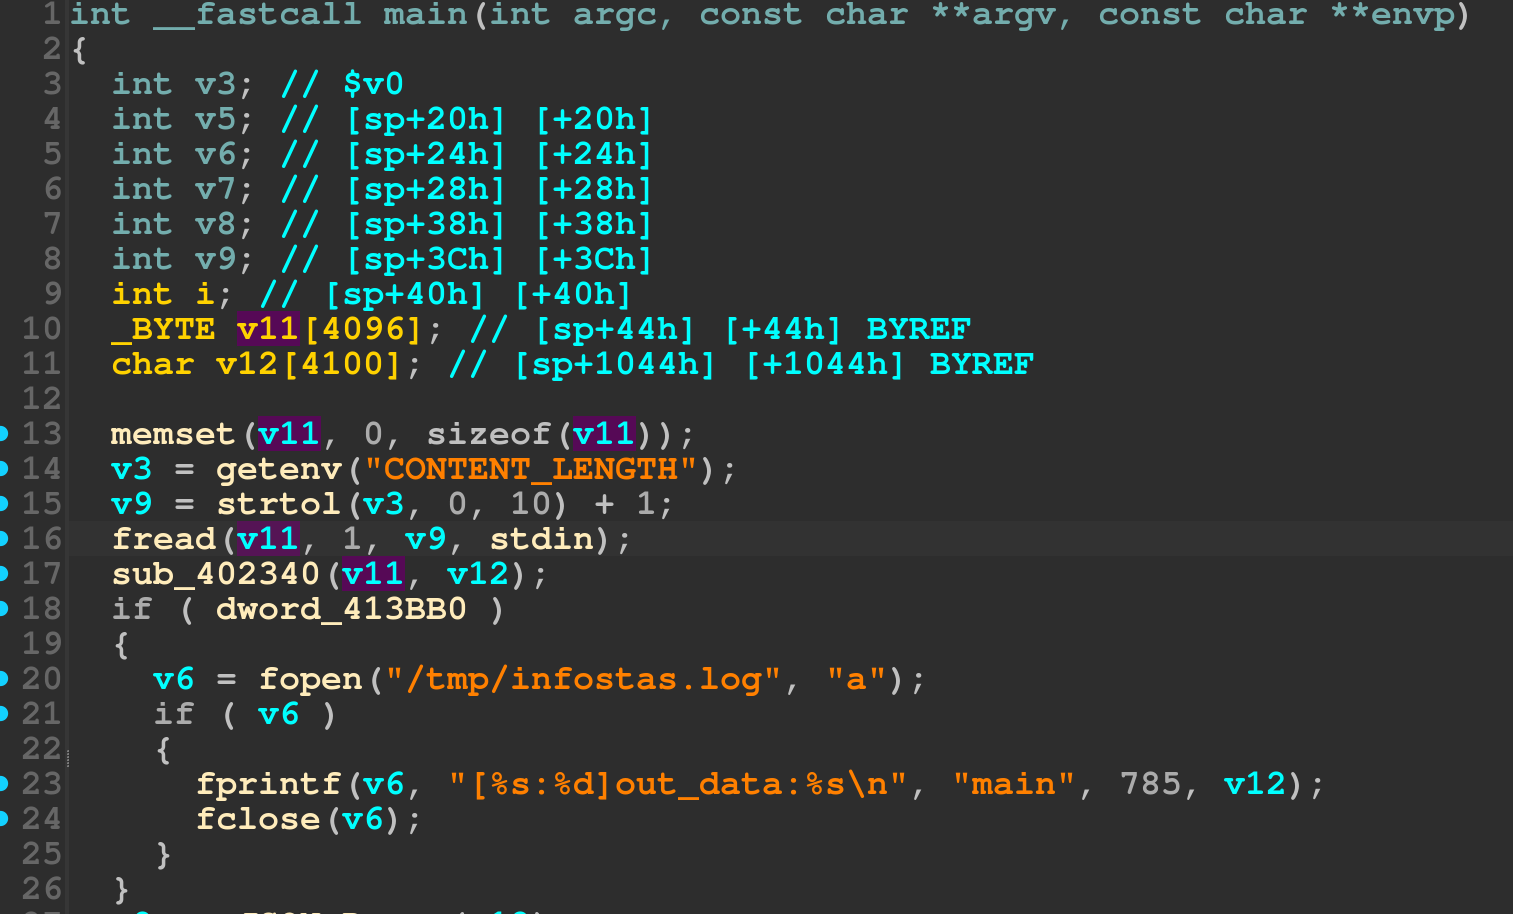1513x914 pixels.
Task: Select the memset function name
Action: coord(172,434)
